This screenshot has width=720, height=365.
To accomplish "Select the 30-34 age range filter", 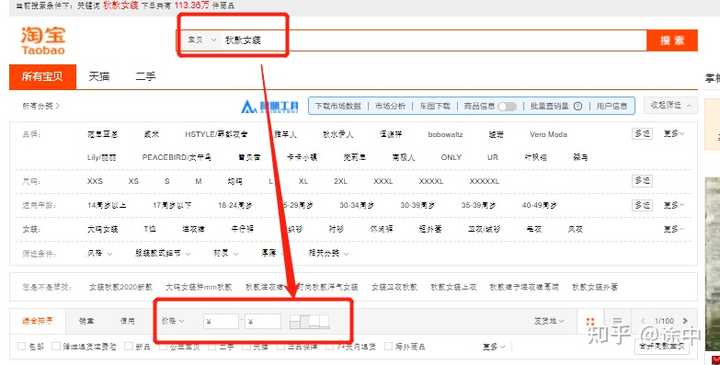I will pos(356,205).
